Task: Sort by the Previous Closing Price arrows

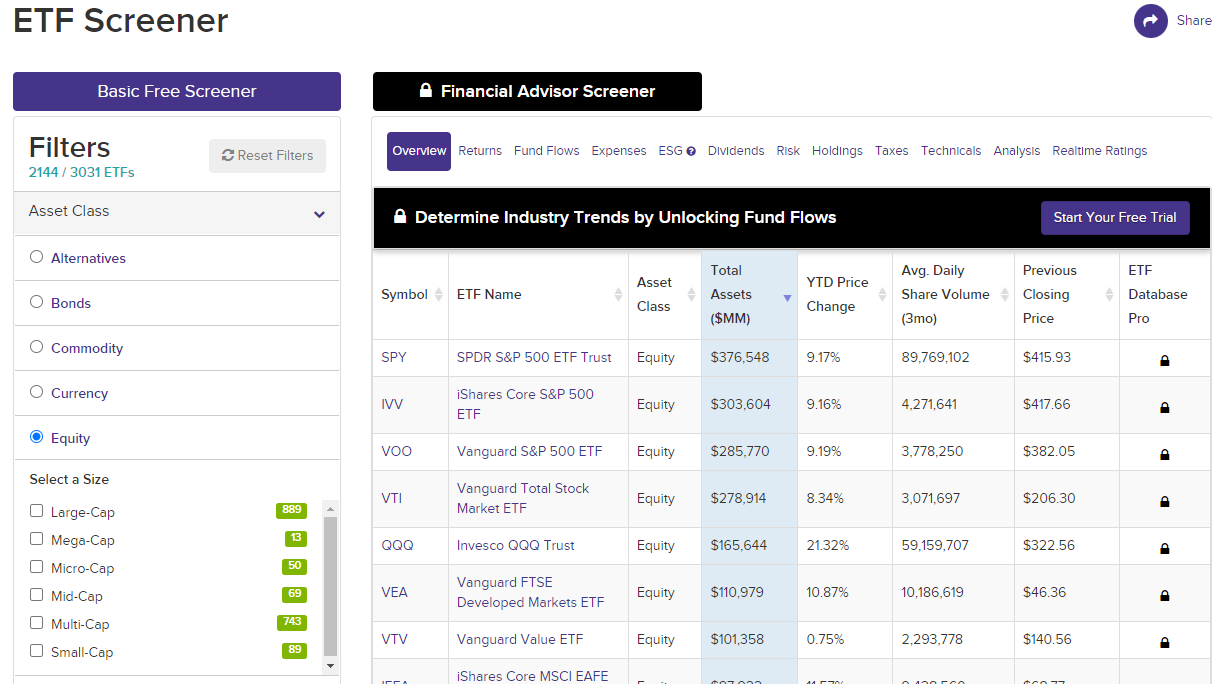Action: (1109, 294)
